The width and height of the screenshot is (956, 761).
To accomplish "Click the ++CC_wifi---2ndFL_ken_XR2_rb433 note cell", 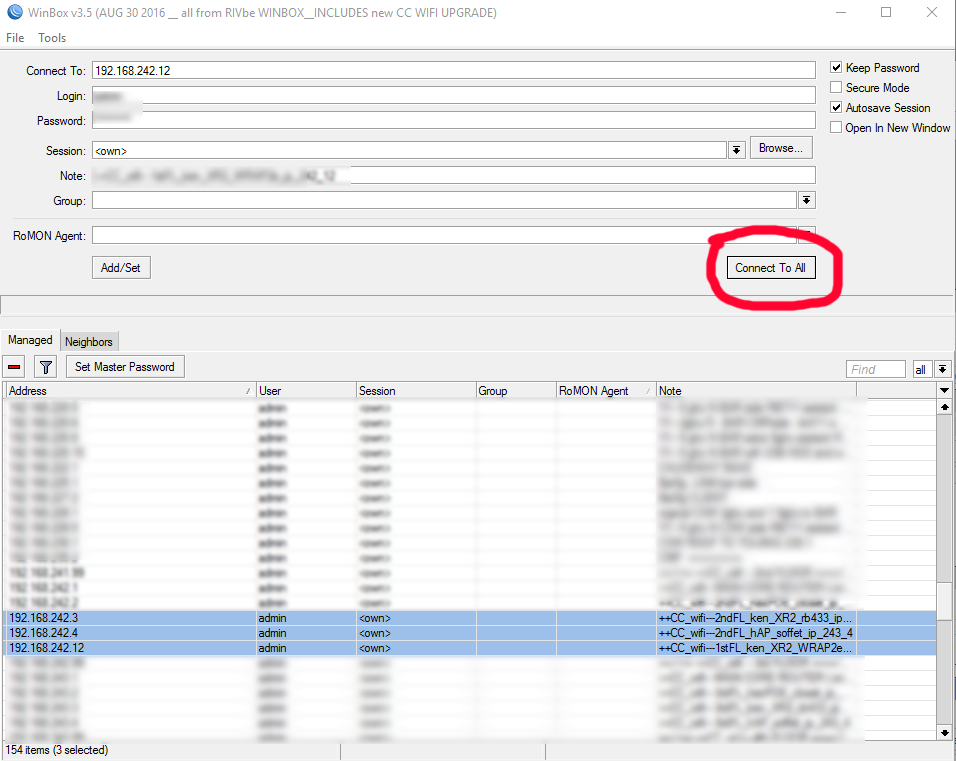I will click(756, 618).
